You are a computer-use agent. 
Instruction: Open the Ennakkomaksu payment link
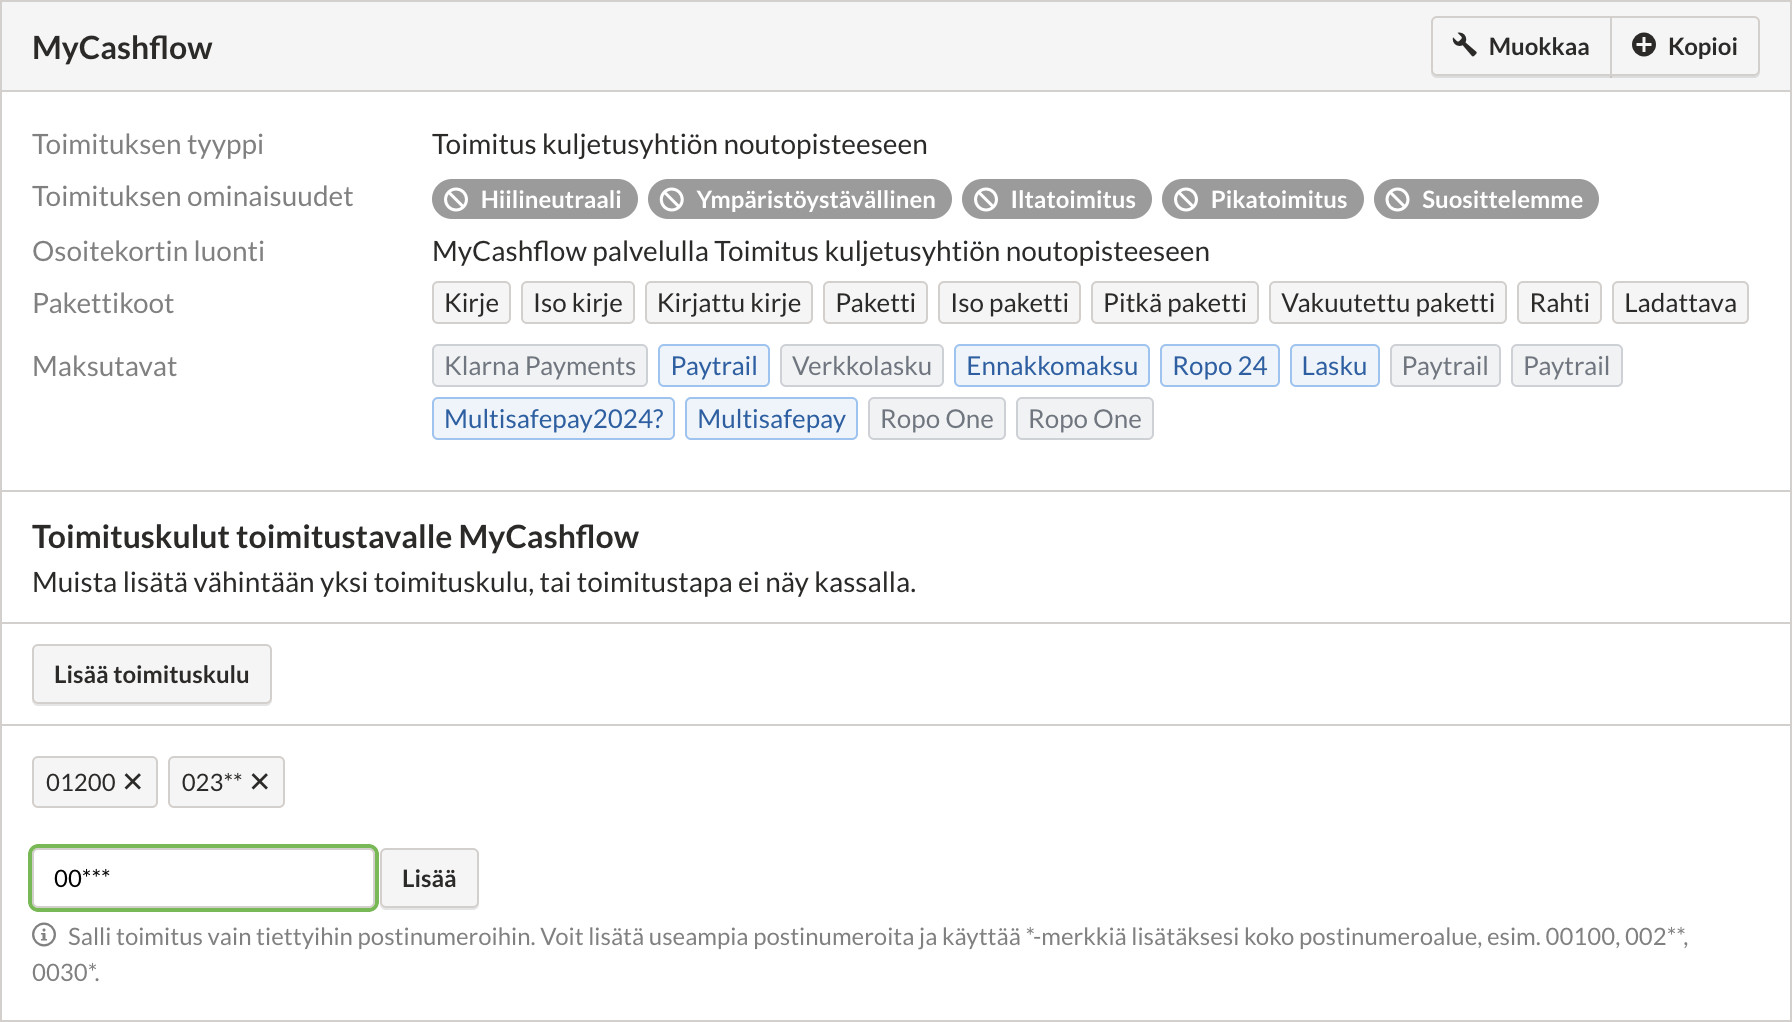click(1052, 366)
